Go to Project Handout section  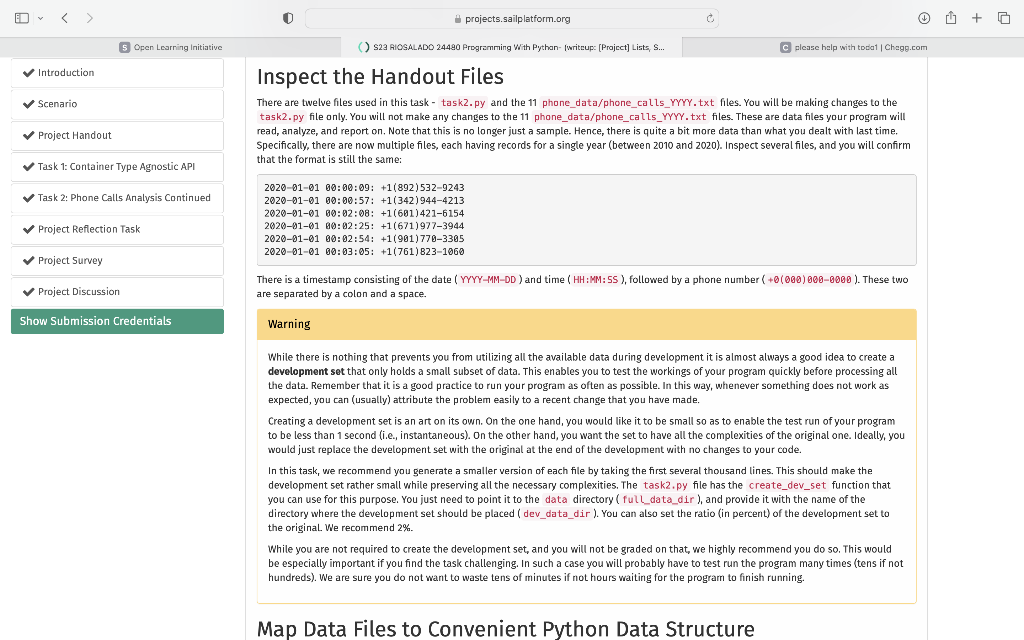(118, 135)
